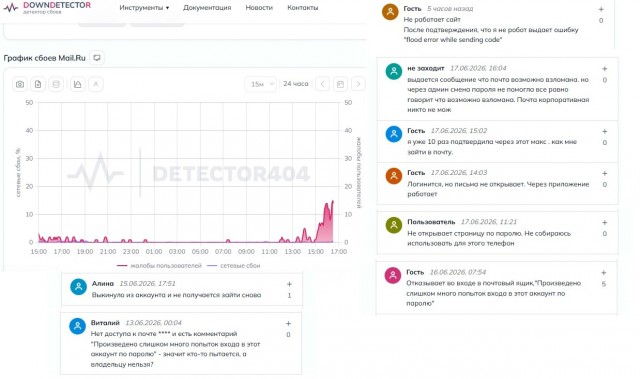The width and height of the screenshot is (640, 379).
Task: Open the Документация menu item
Action: point(207,8)
